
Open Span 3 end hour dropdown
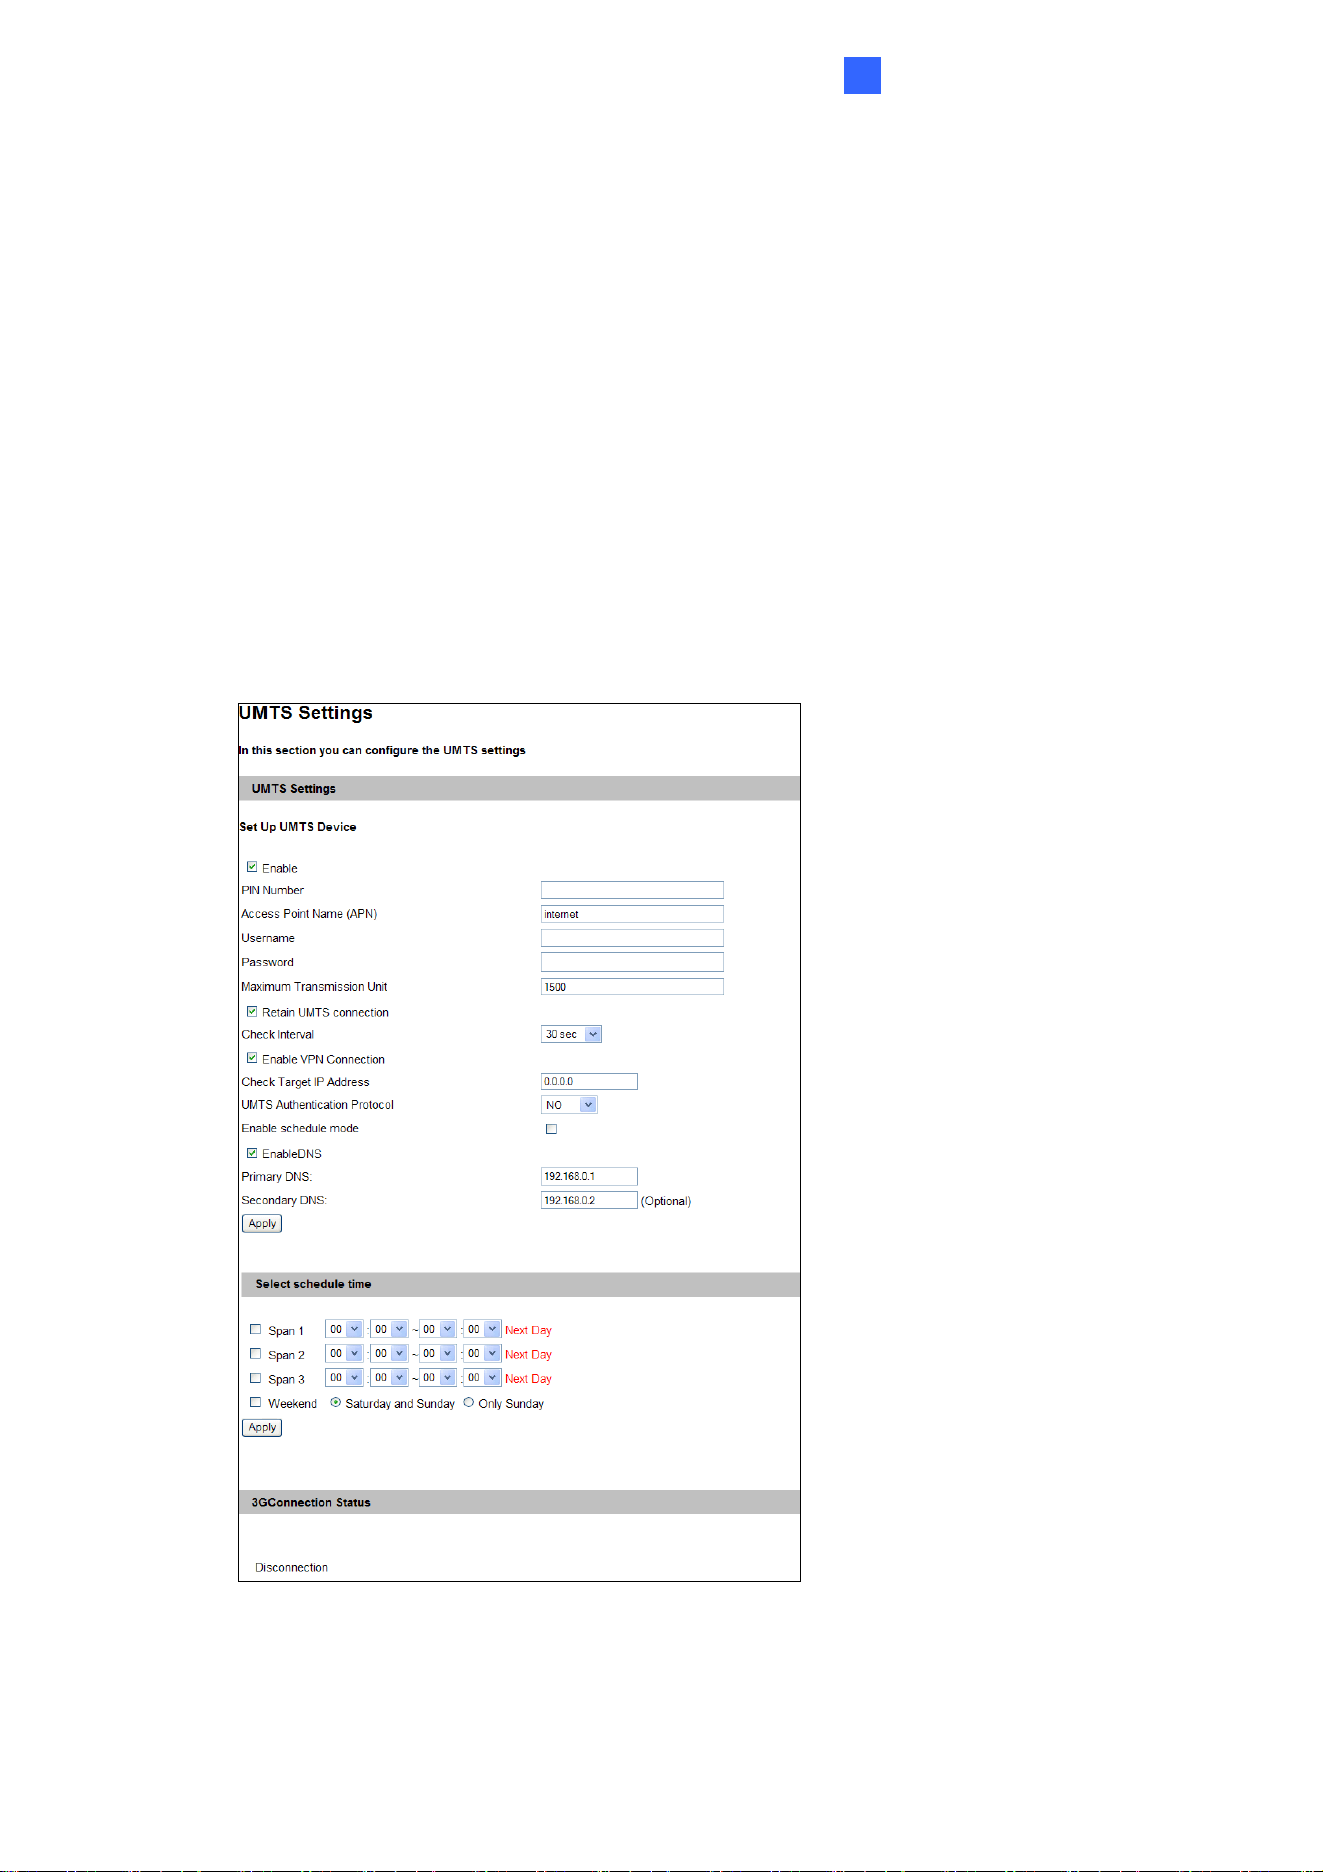437,1377
